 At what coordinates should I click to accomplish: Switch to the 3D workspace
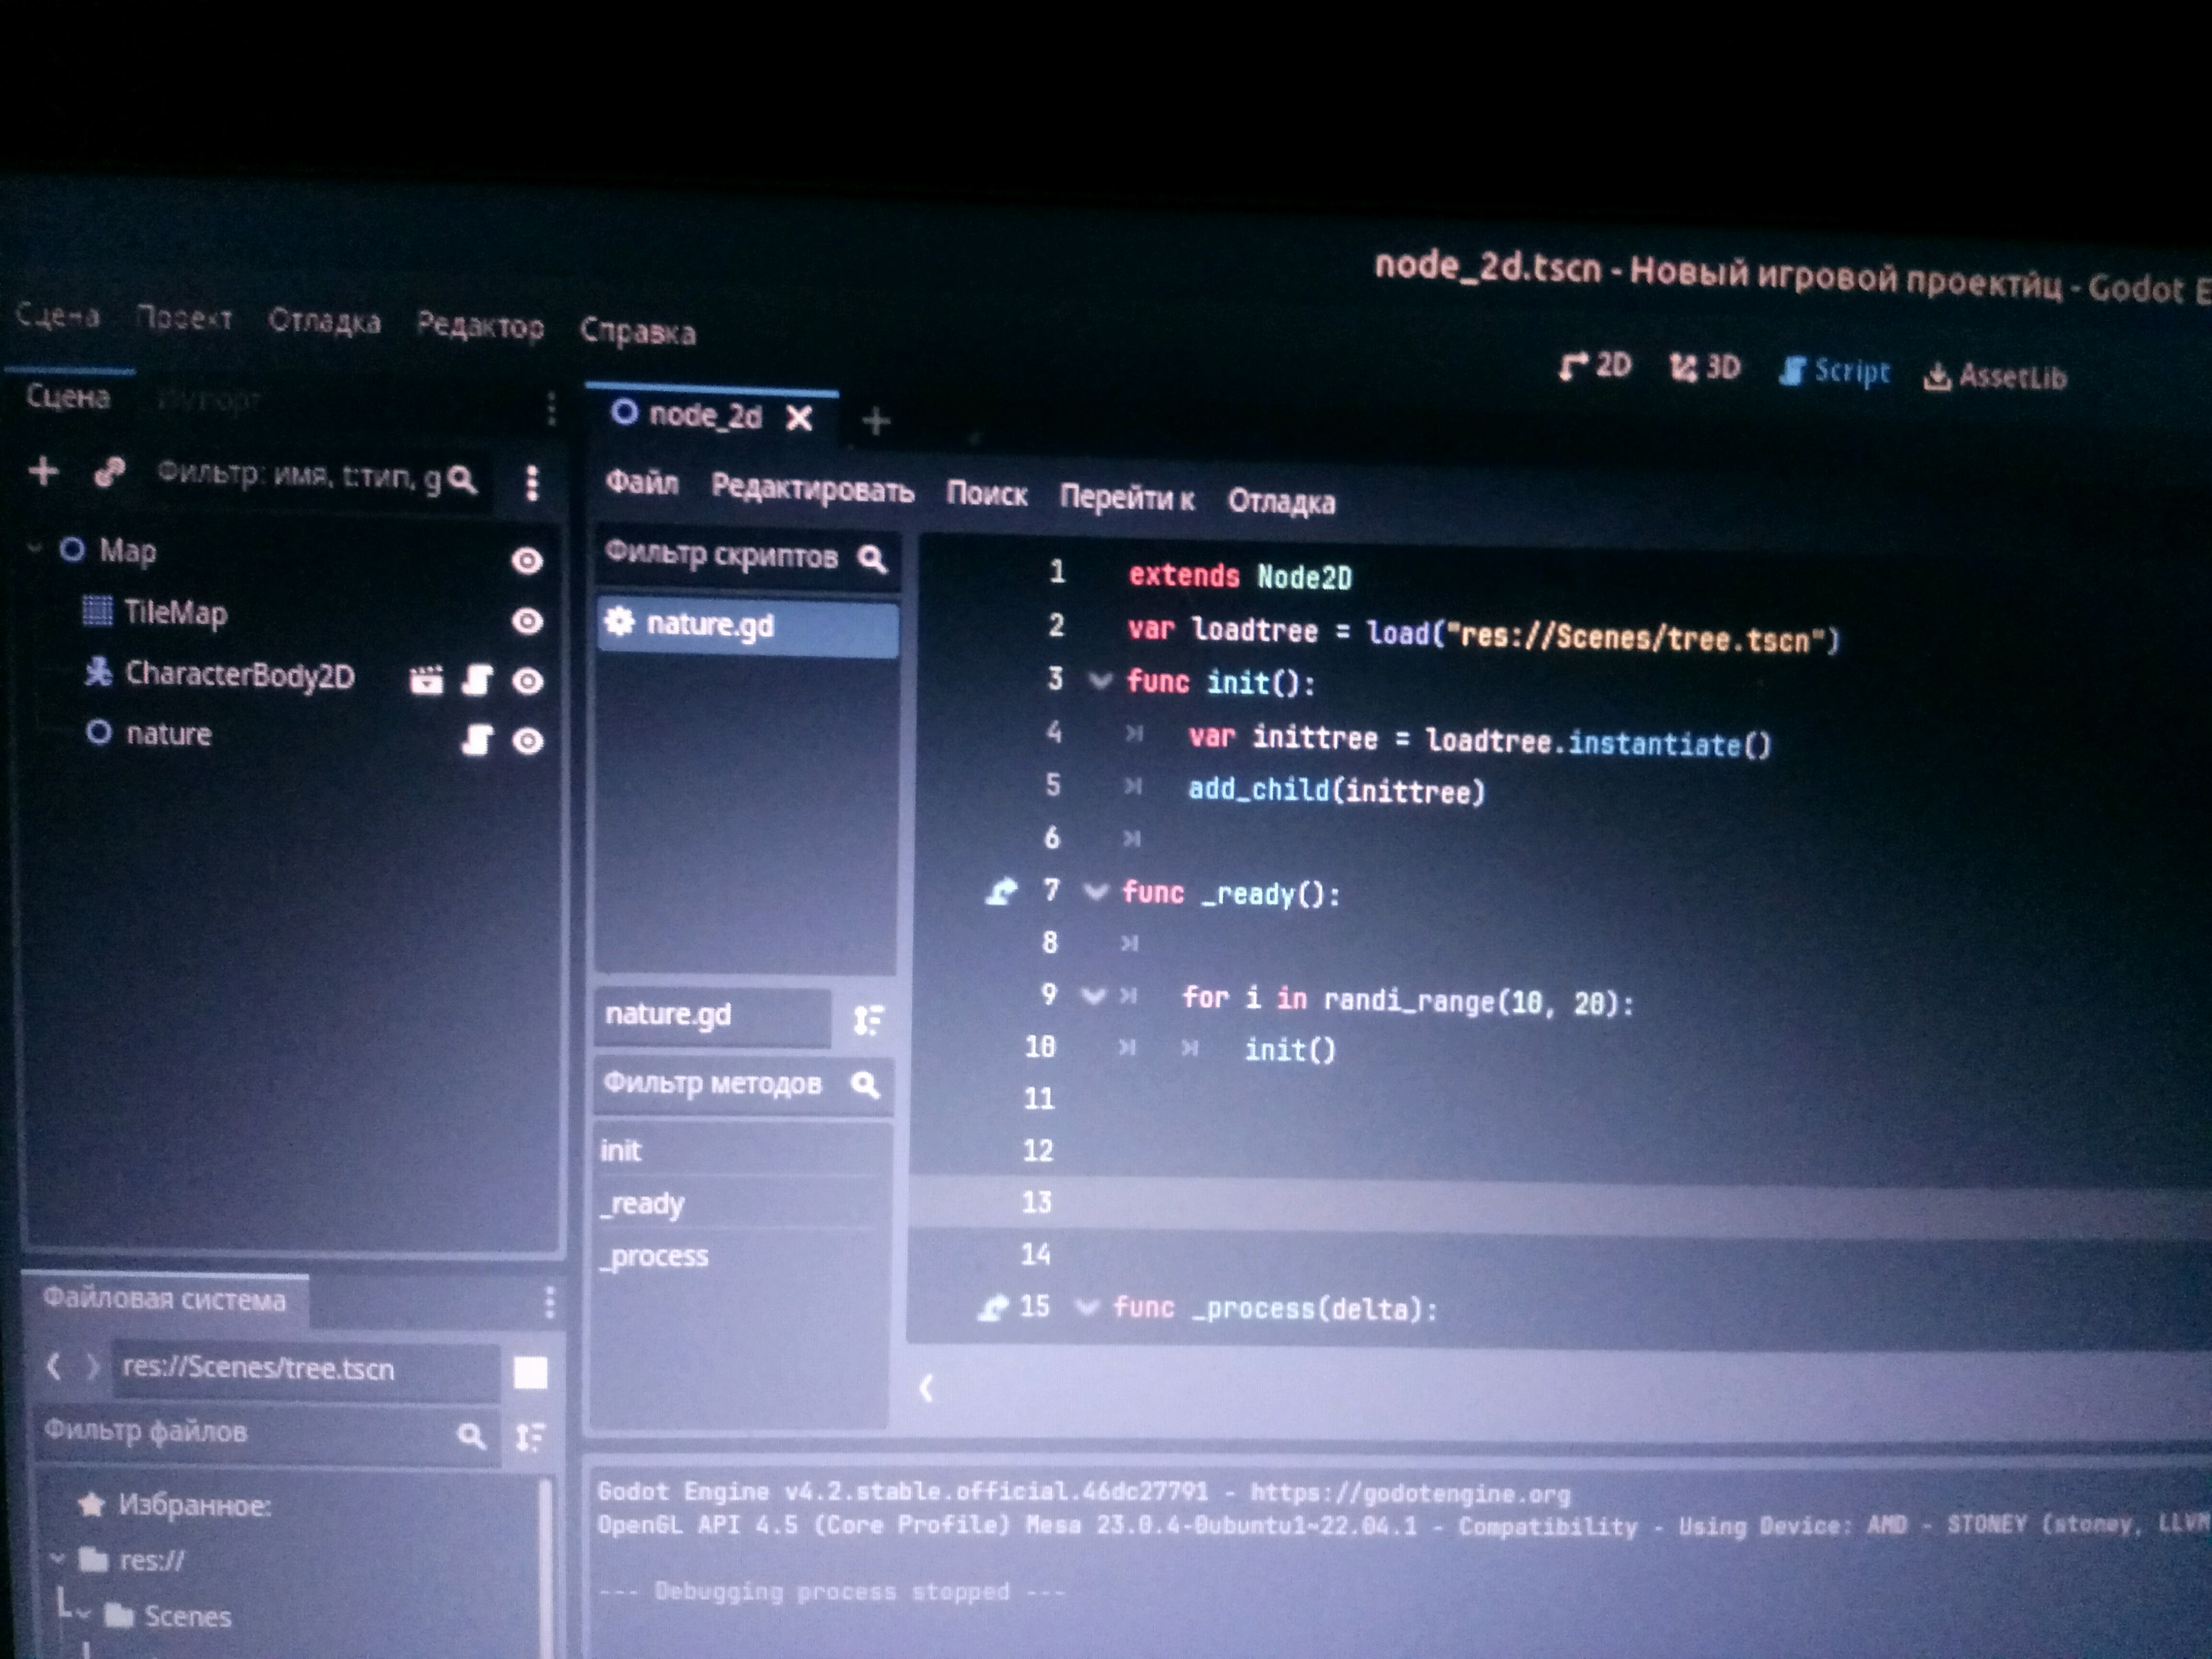click(x=1706, y=368)
